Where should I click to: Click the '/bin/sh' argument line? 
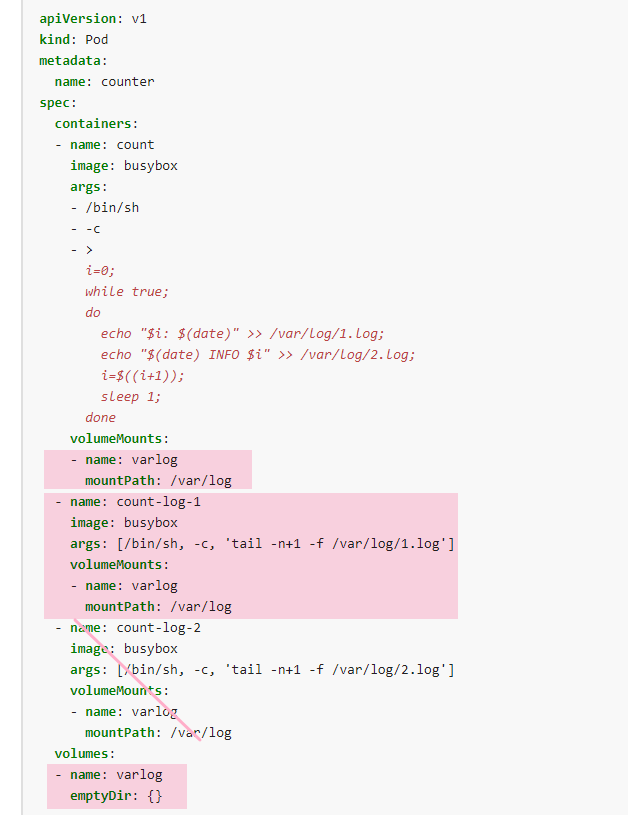tap(104, 207)
